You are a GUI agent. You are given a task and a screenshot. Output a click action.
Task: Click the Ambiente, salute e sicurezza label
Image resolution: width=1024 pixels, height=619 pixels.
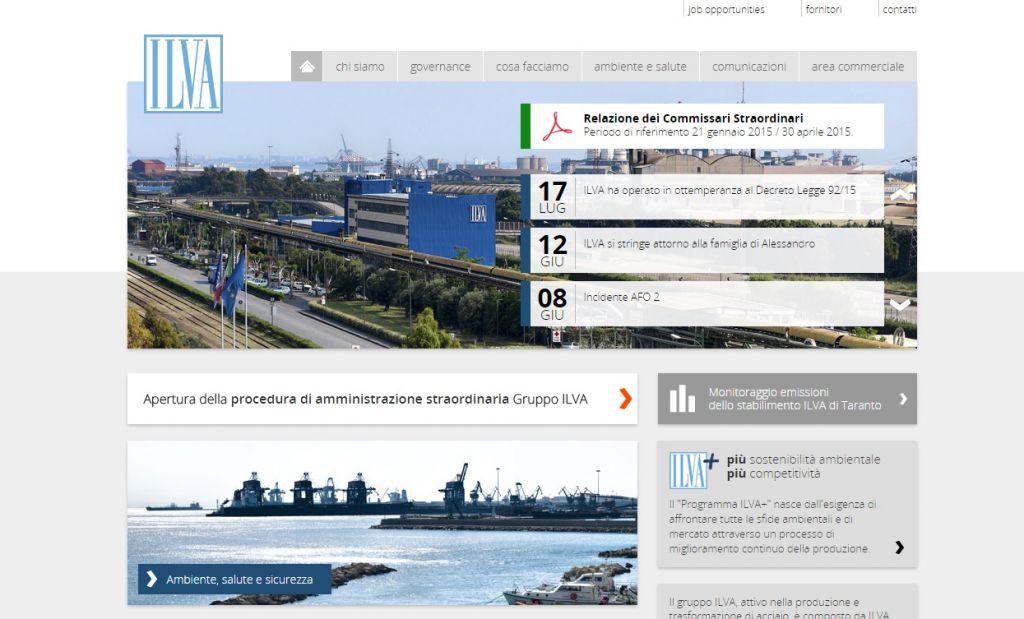click(x=239, y=579)
